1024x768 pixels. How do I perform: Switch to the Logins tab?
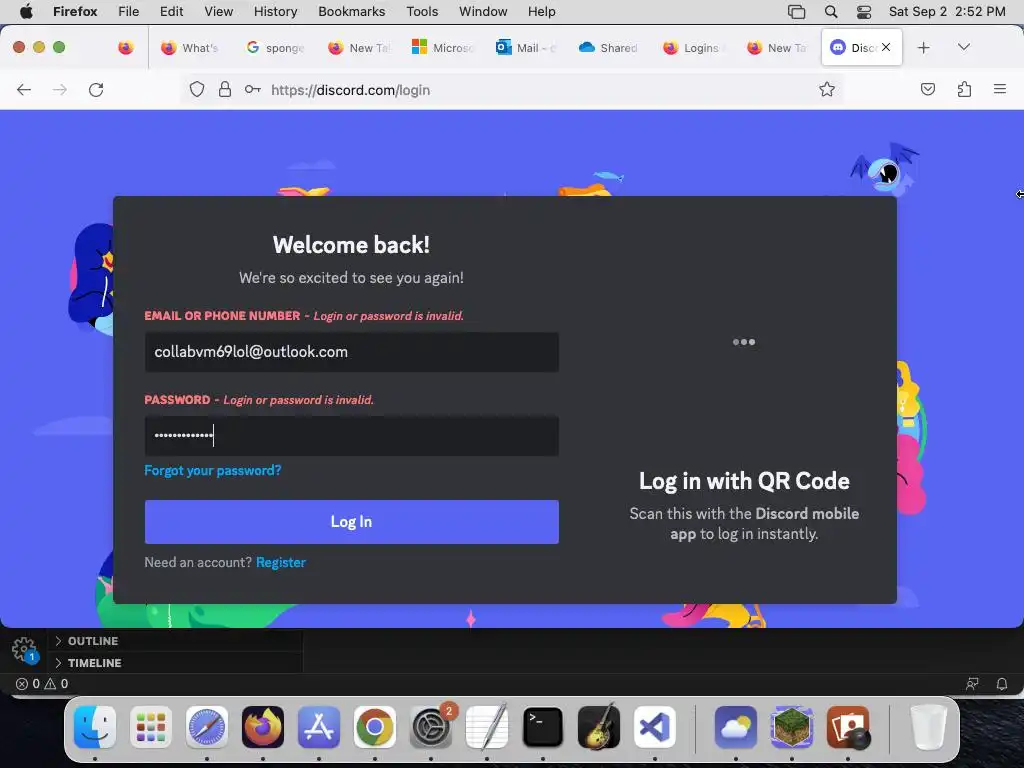(x=692, y=48)
